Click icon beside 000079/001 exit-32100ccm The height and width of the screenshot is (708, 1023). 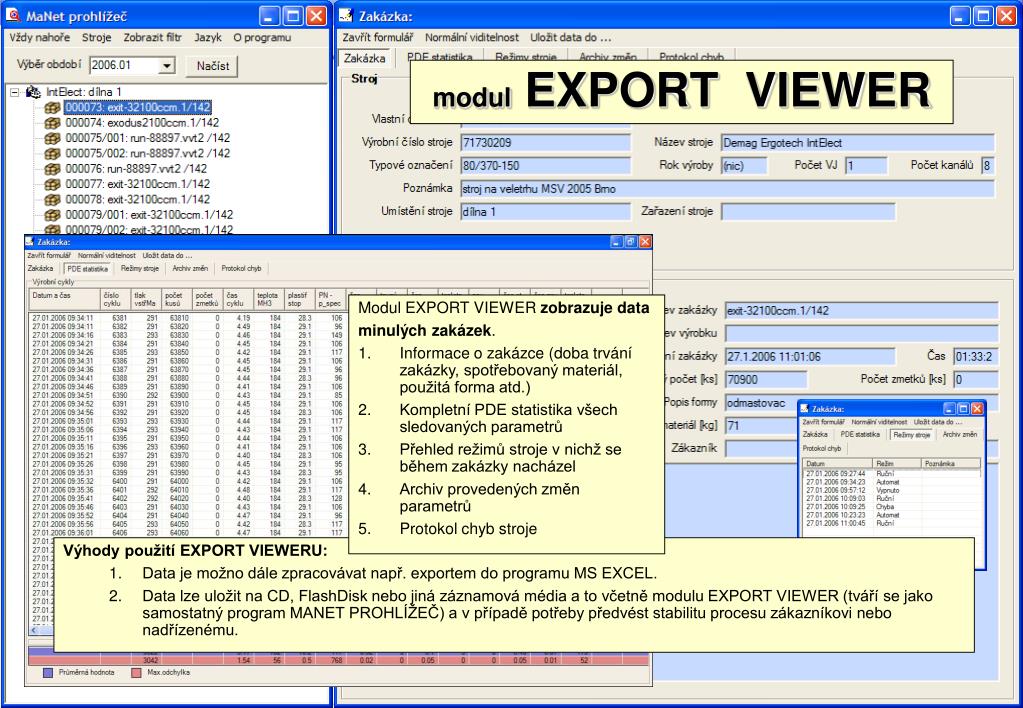(53, 215)
